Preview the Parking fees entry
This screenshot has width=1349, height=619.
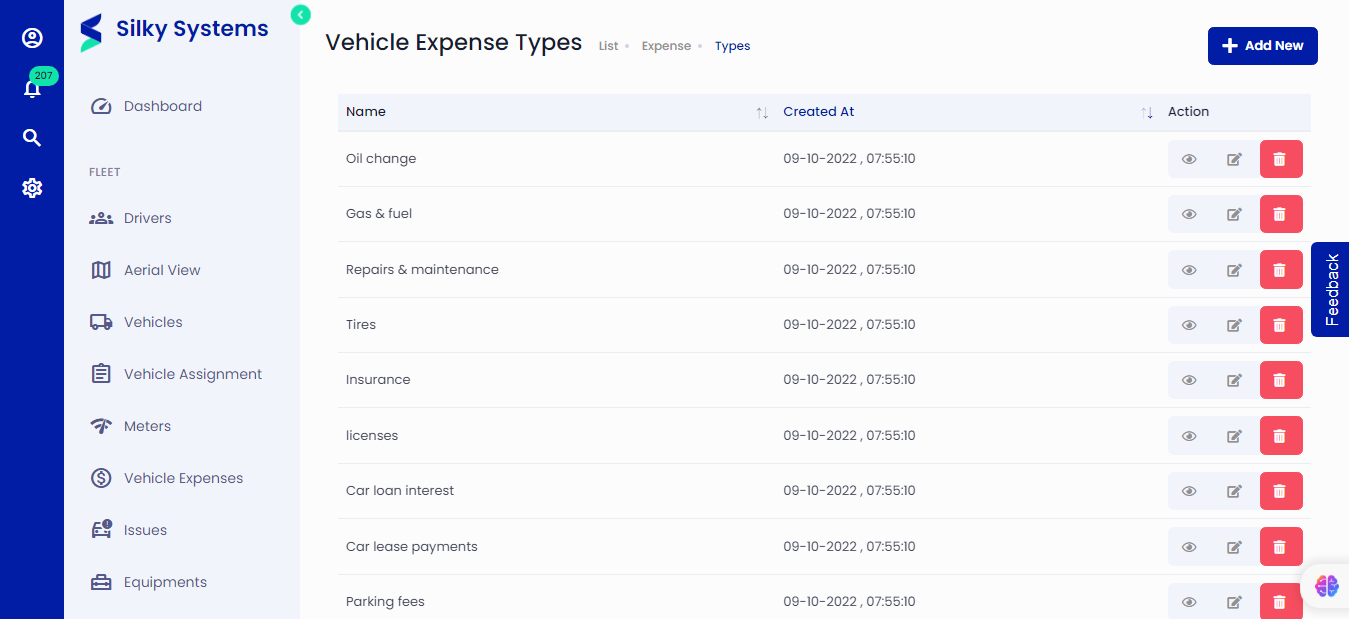pyautogui.click(x=1188, y=601)
